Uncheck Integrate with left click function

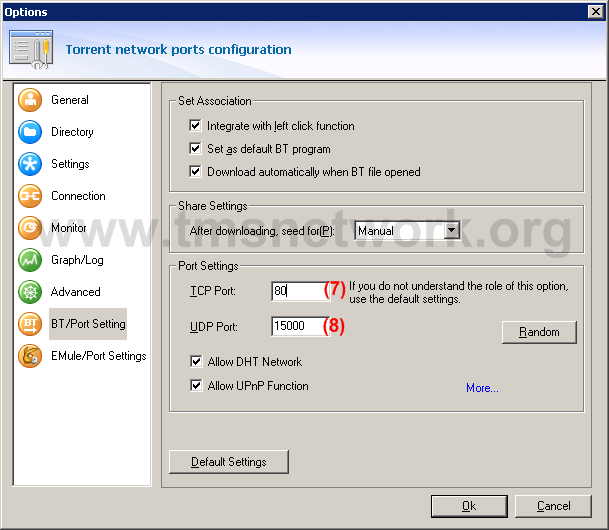coord(195,125)
